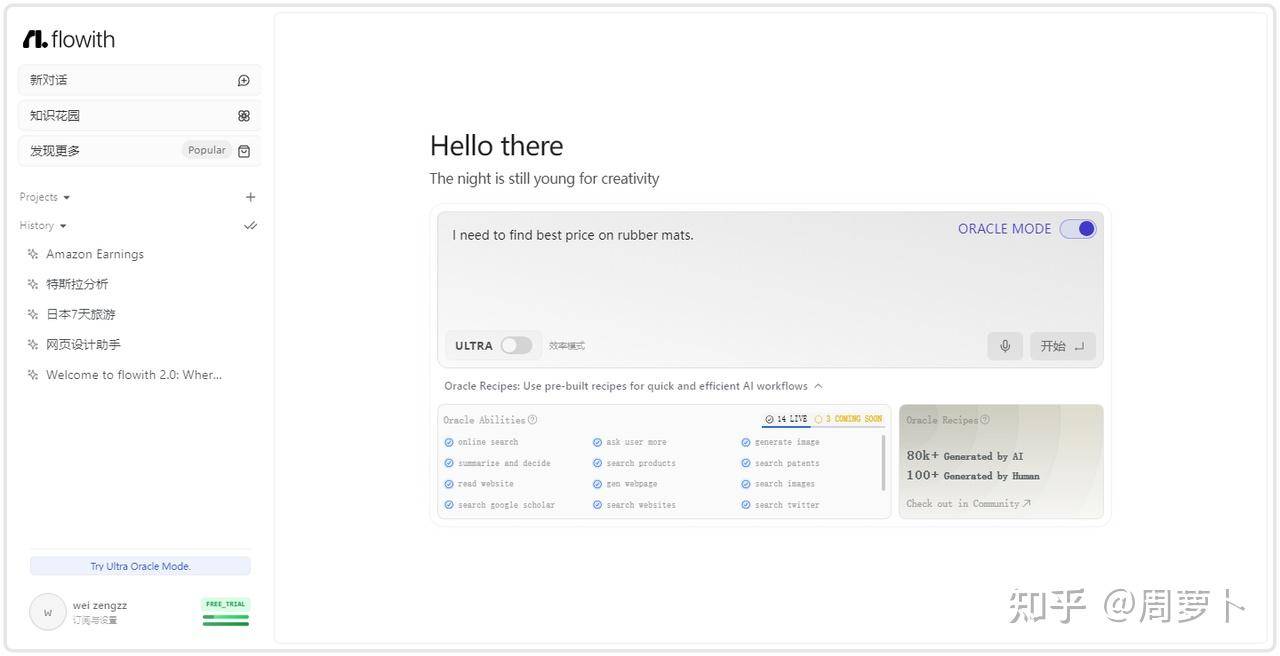Click the abilities list scrollbar
Image resolution: width=1280 pixels, height=656 pixels.
point(883,462)
